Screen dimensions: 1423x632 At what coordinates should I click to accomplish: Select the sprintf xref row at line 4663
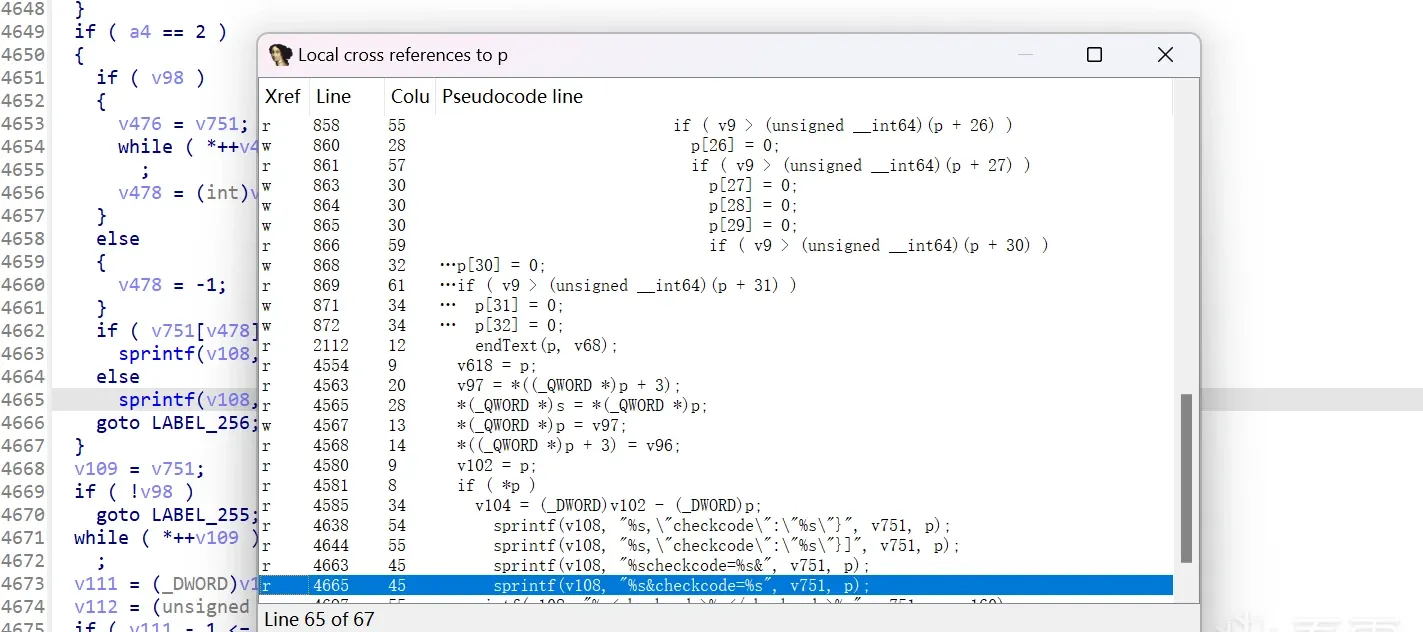pos(716,565)
